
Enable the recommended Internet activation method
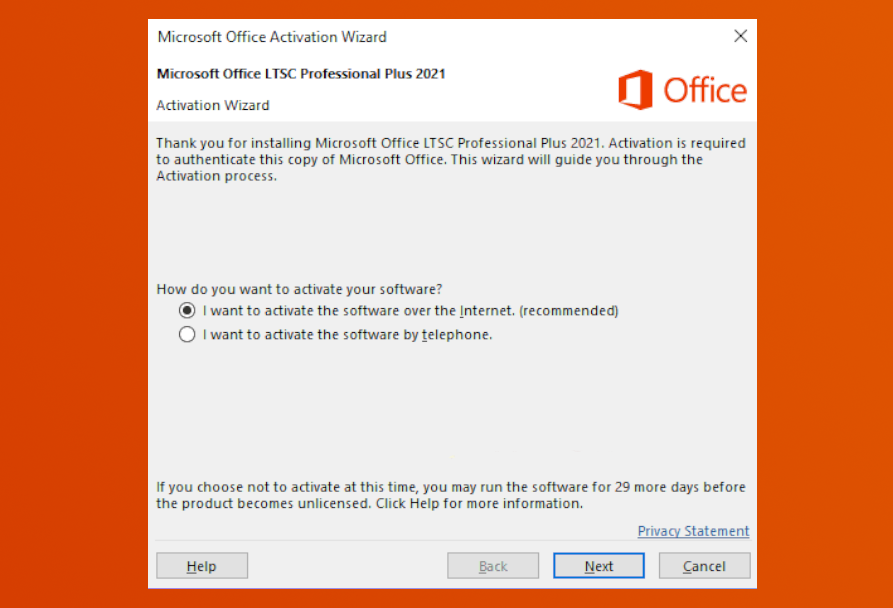click(x=187, y=310)
